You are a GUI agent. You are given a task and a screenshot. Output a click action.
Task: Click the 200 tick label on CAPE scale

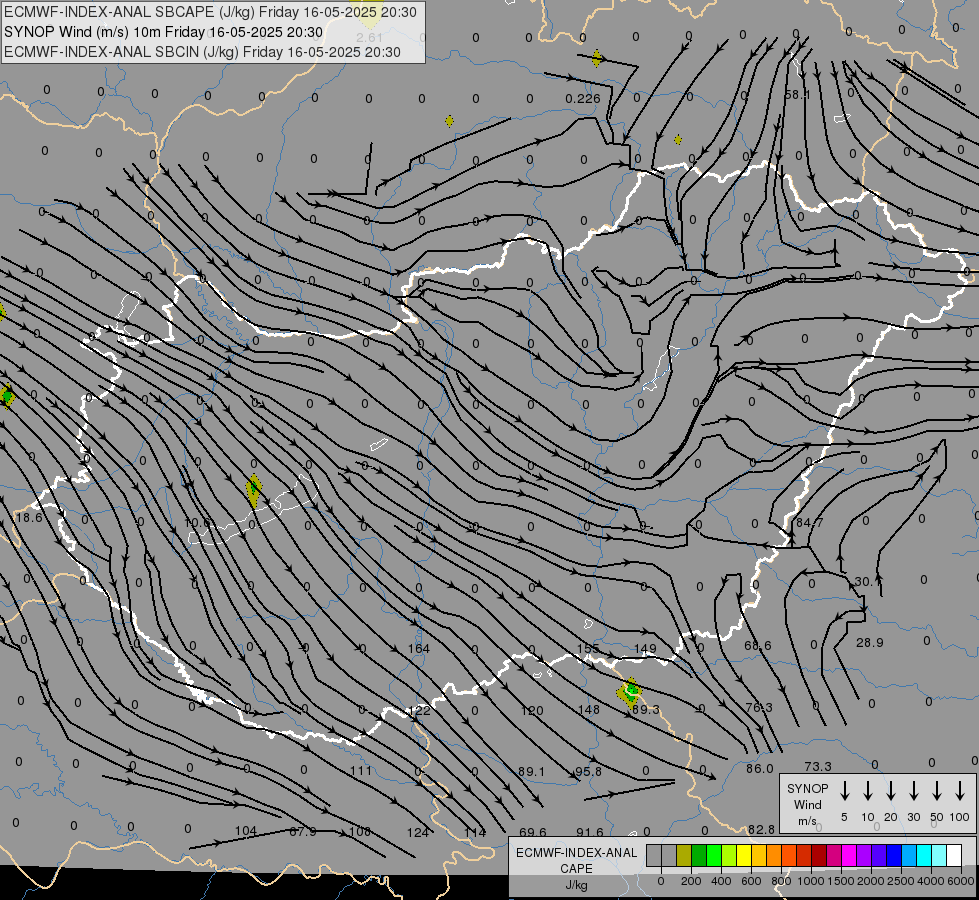(x=691, y=881)
